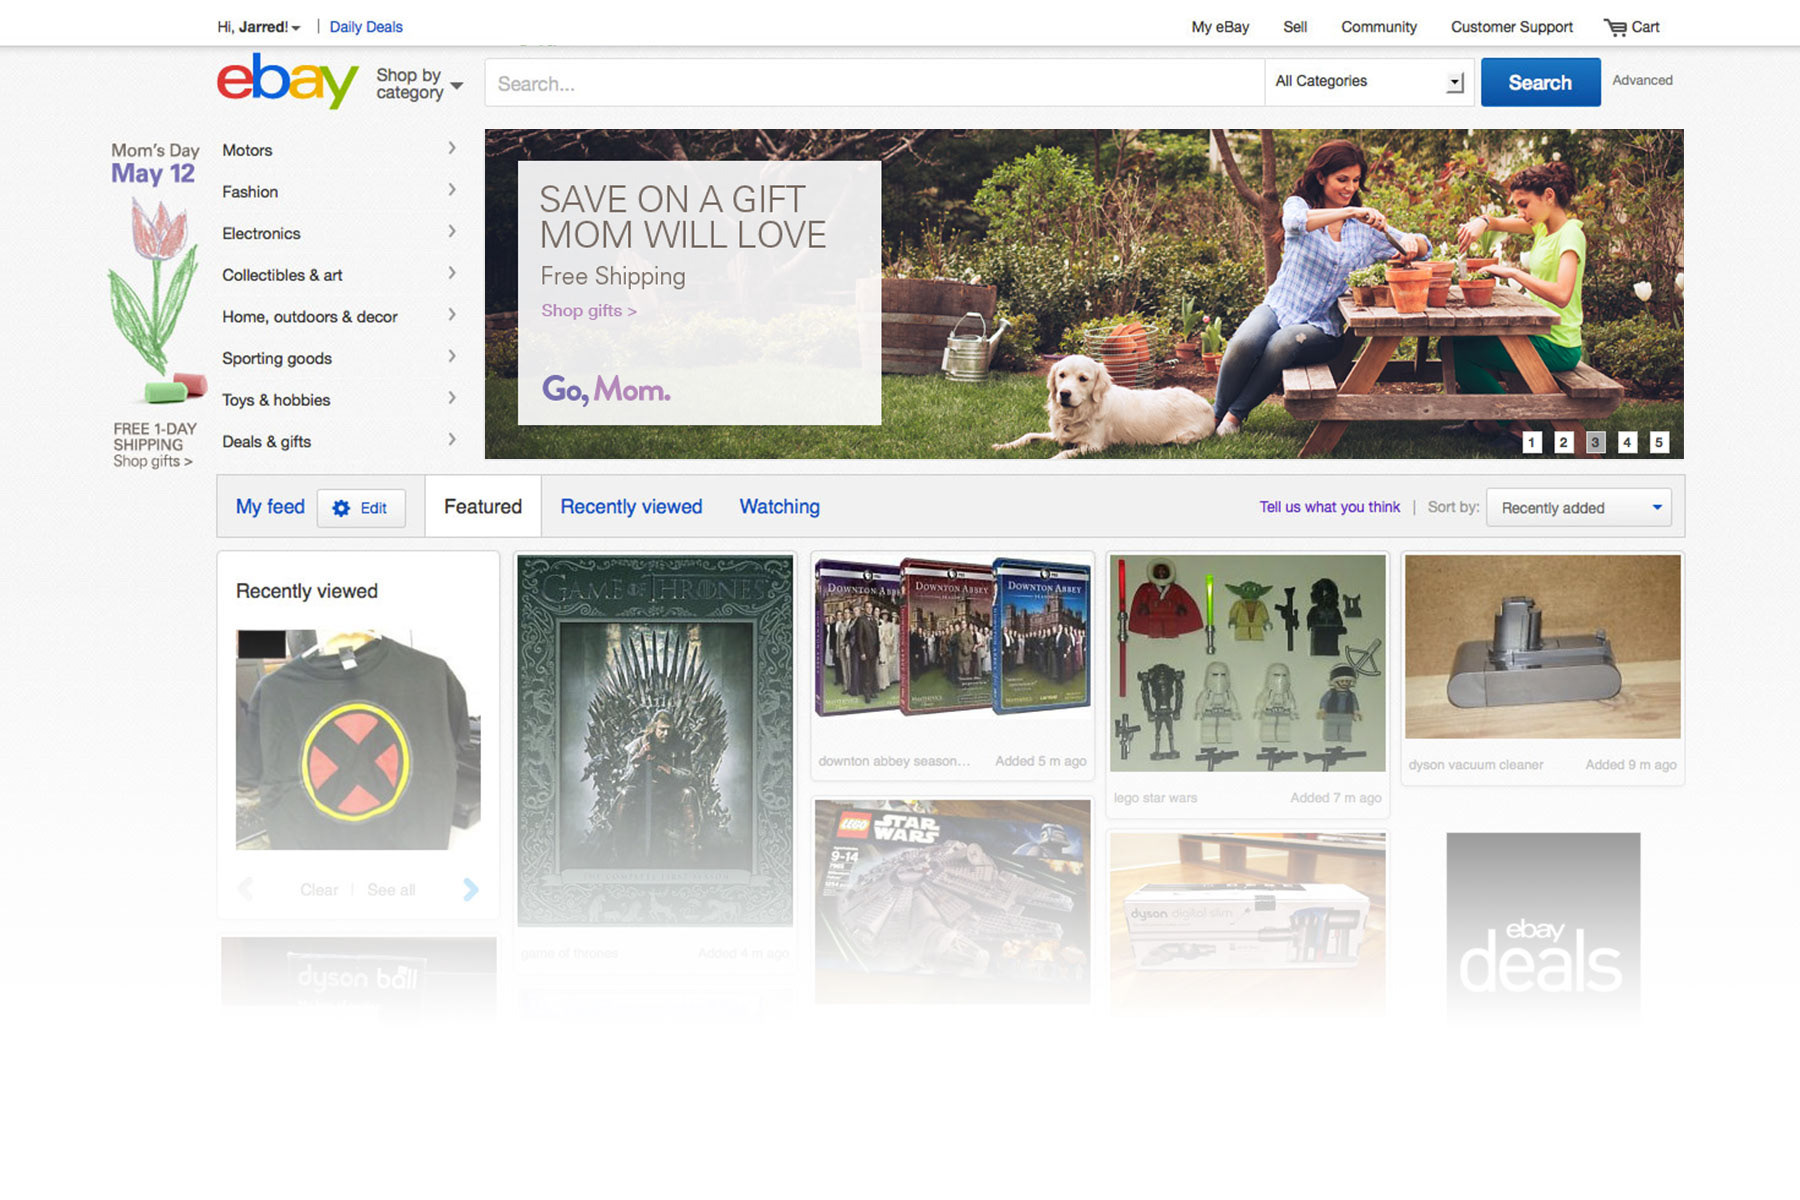Open the Daily Deals link
The width and height of the screenshot is (1800, 1200).
point(366,27)
